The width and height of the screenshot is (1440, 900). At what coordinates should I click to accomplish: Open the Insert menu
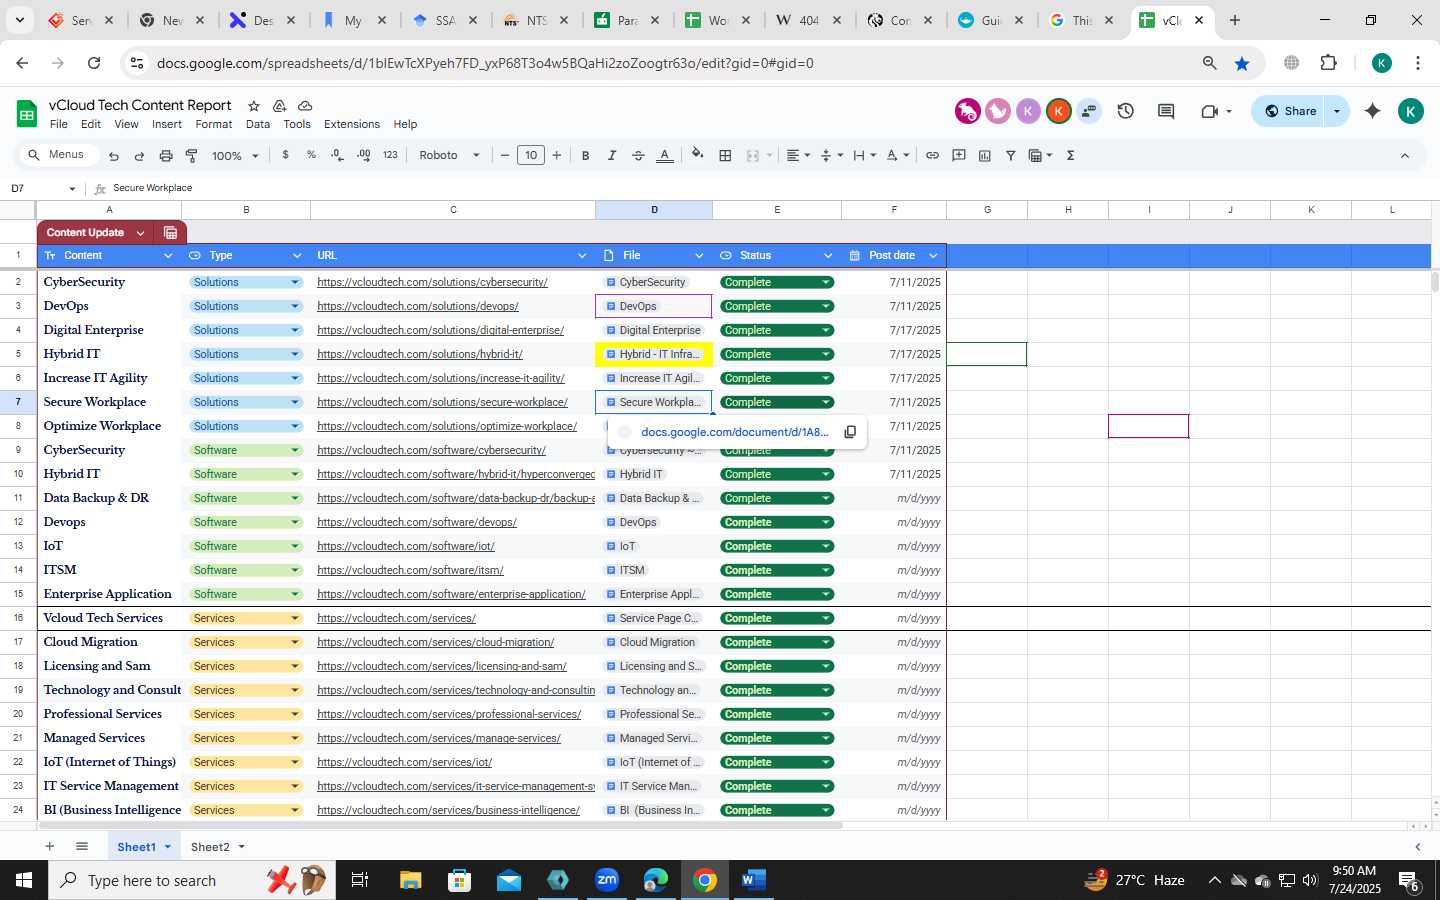point(167,124)
